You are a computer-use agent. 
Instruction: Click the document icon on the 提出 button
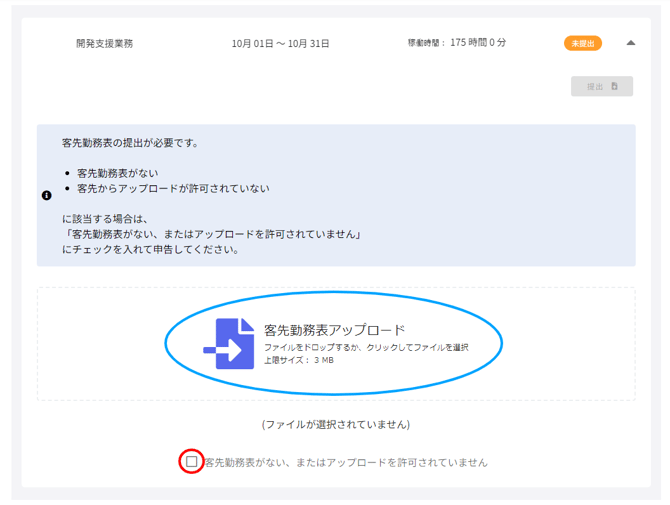tap(614, 86)
